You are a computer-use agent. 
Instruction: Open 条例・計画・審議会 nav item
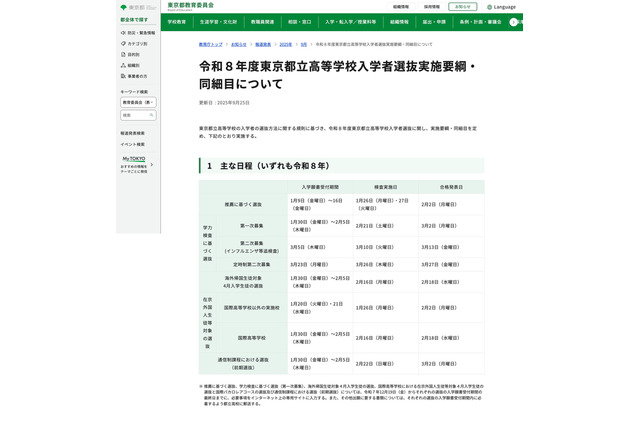click(x=480, y=22)
